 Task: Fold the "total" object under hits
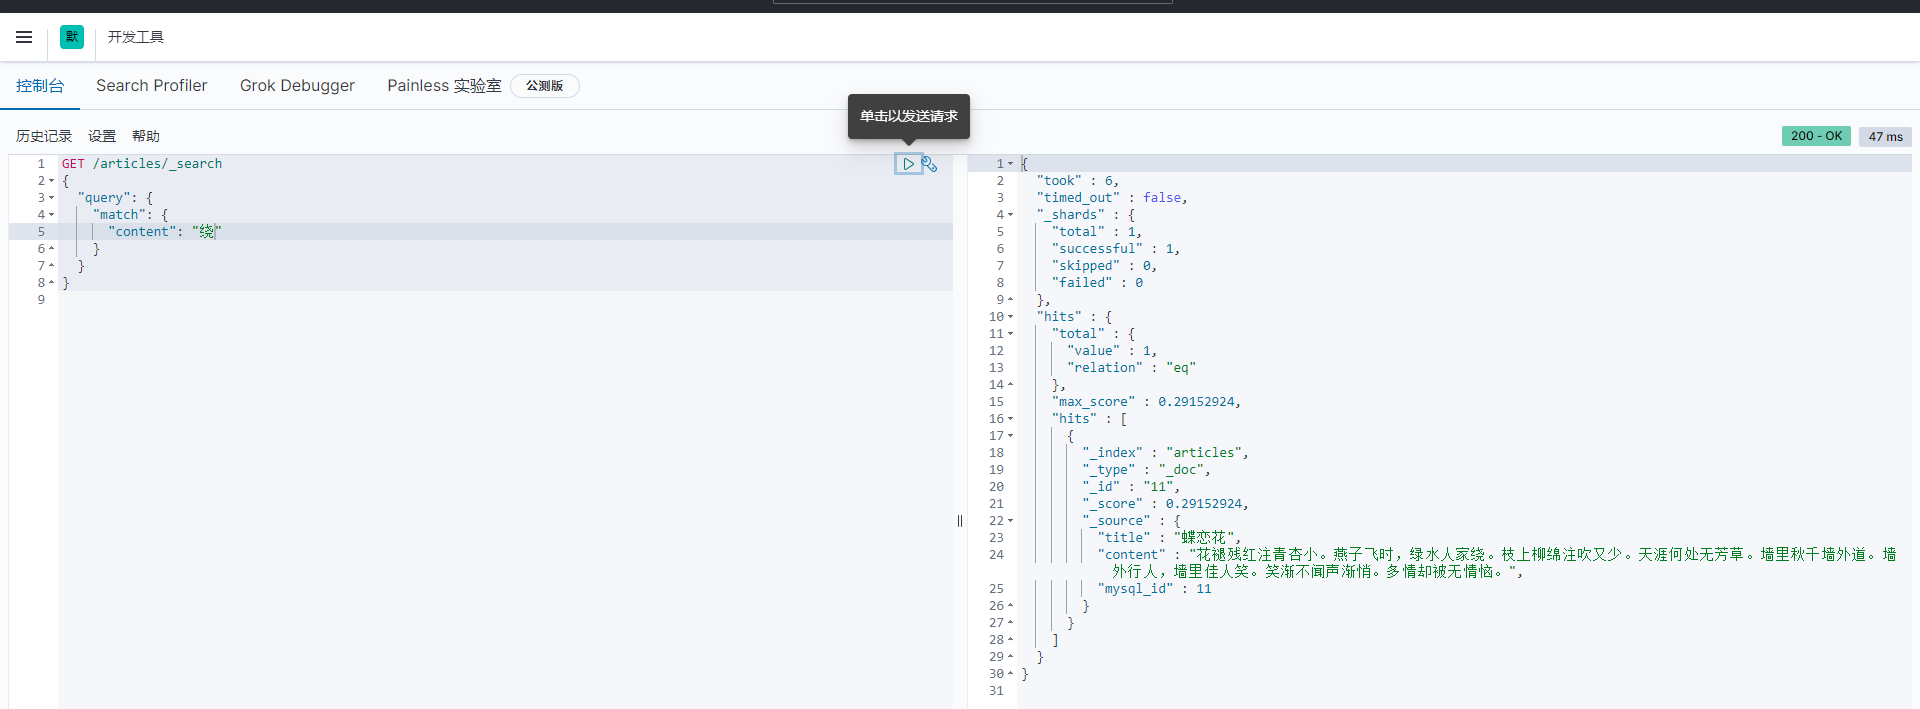tap(1010, 334)
